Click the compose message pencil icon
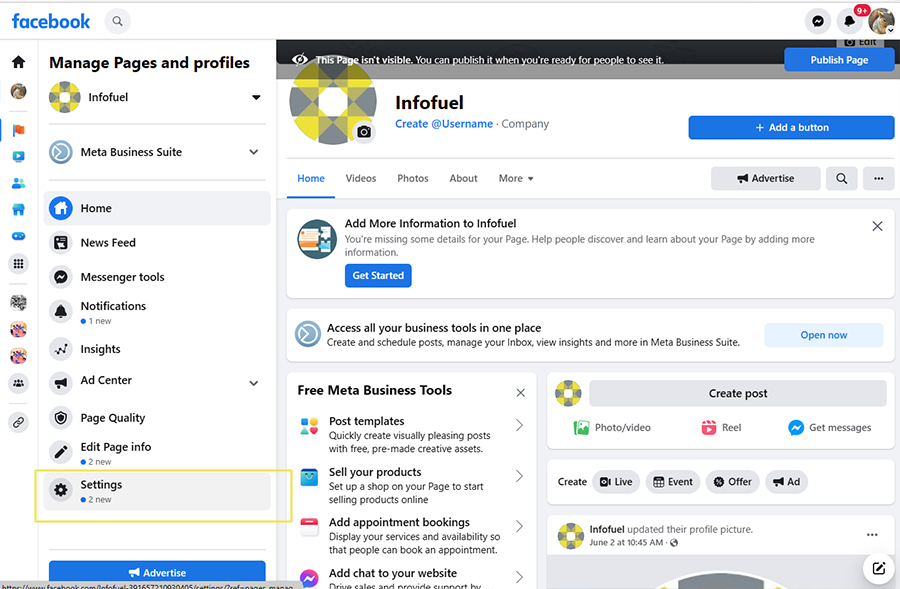 pyautogui.click(x=878, y=569)
